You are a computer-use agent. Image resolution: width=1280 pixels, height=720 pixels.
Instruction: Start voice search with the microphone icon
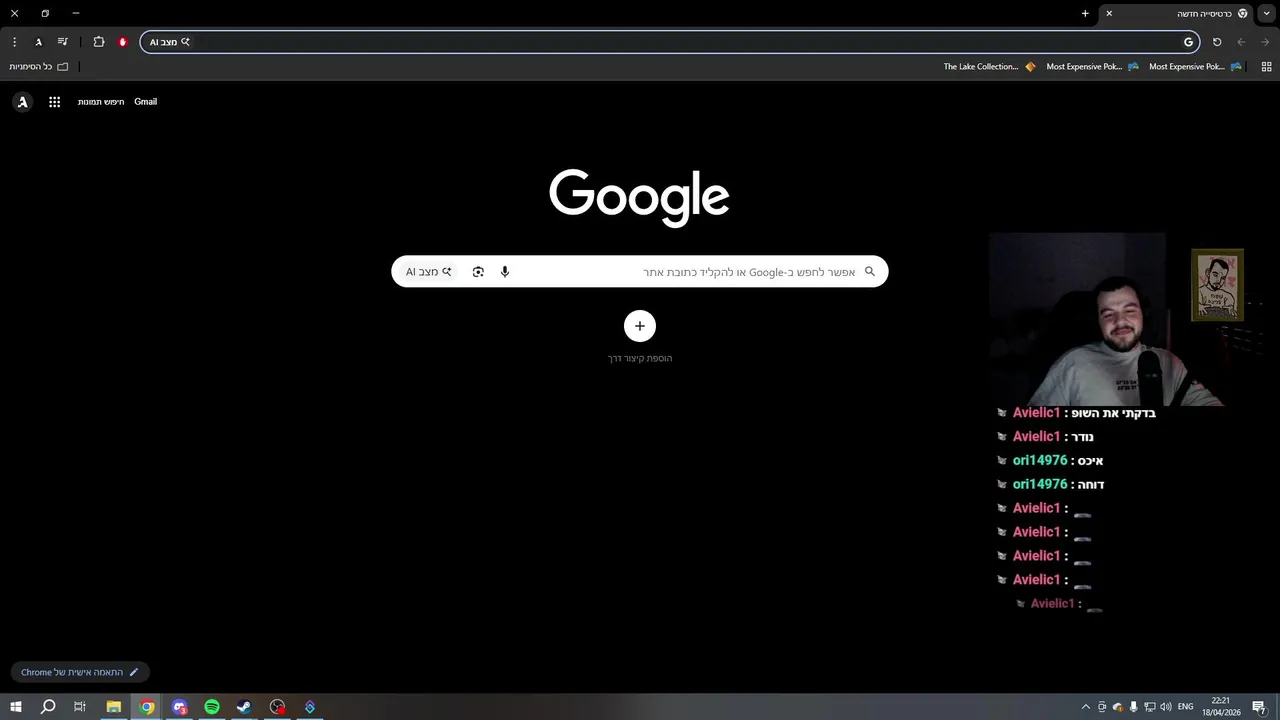505,272
